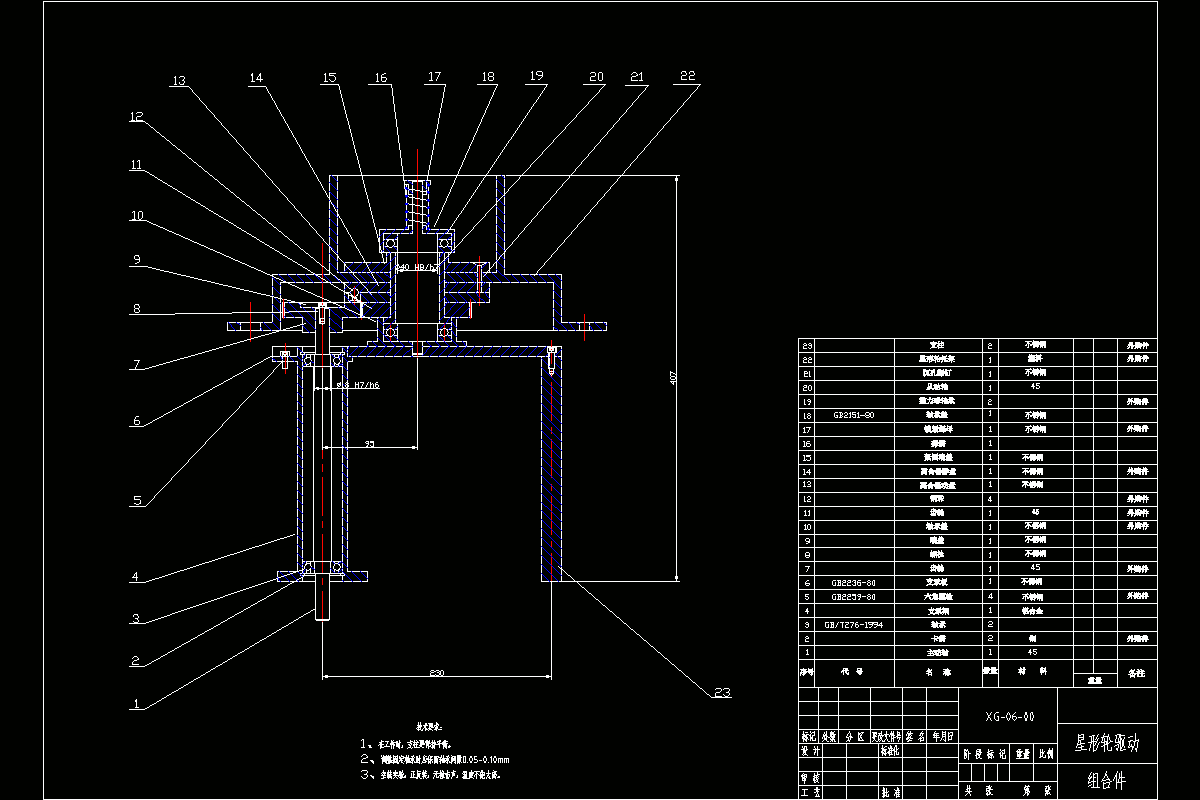The height and width of the screenshot is (800, 1200).
Task: Click the part callout number 6
Action: (x=136, y=421)
